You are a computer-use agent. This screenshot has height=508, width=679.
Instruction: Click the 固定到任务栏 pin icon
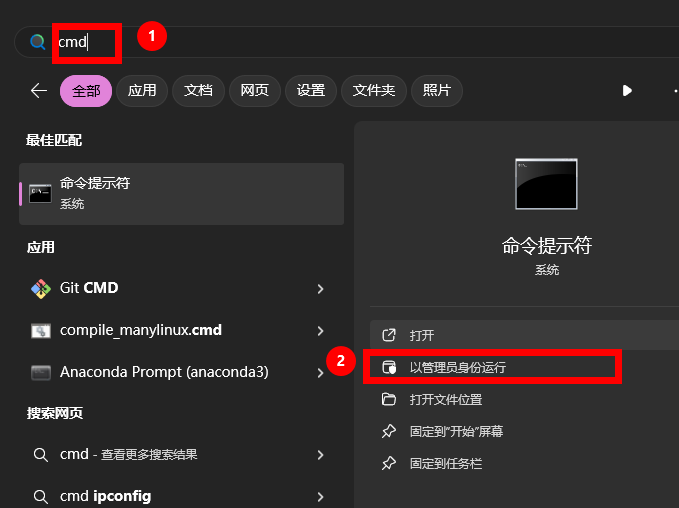click(389, 463)
